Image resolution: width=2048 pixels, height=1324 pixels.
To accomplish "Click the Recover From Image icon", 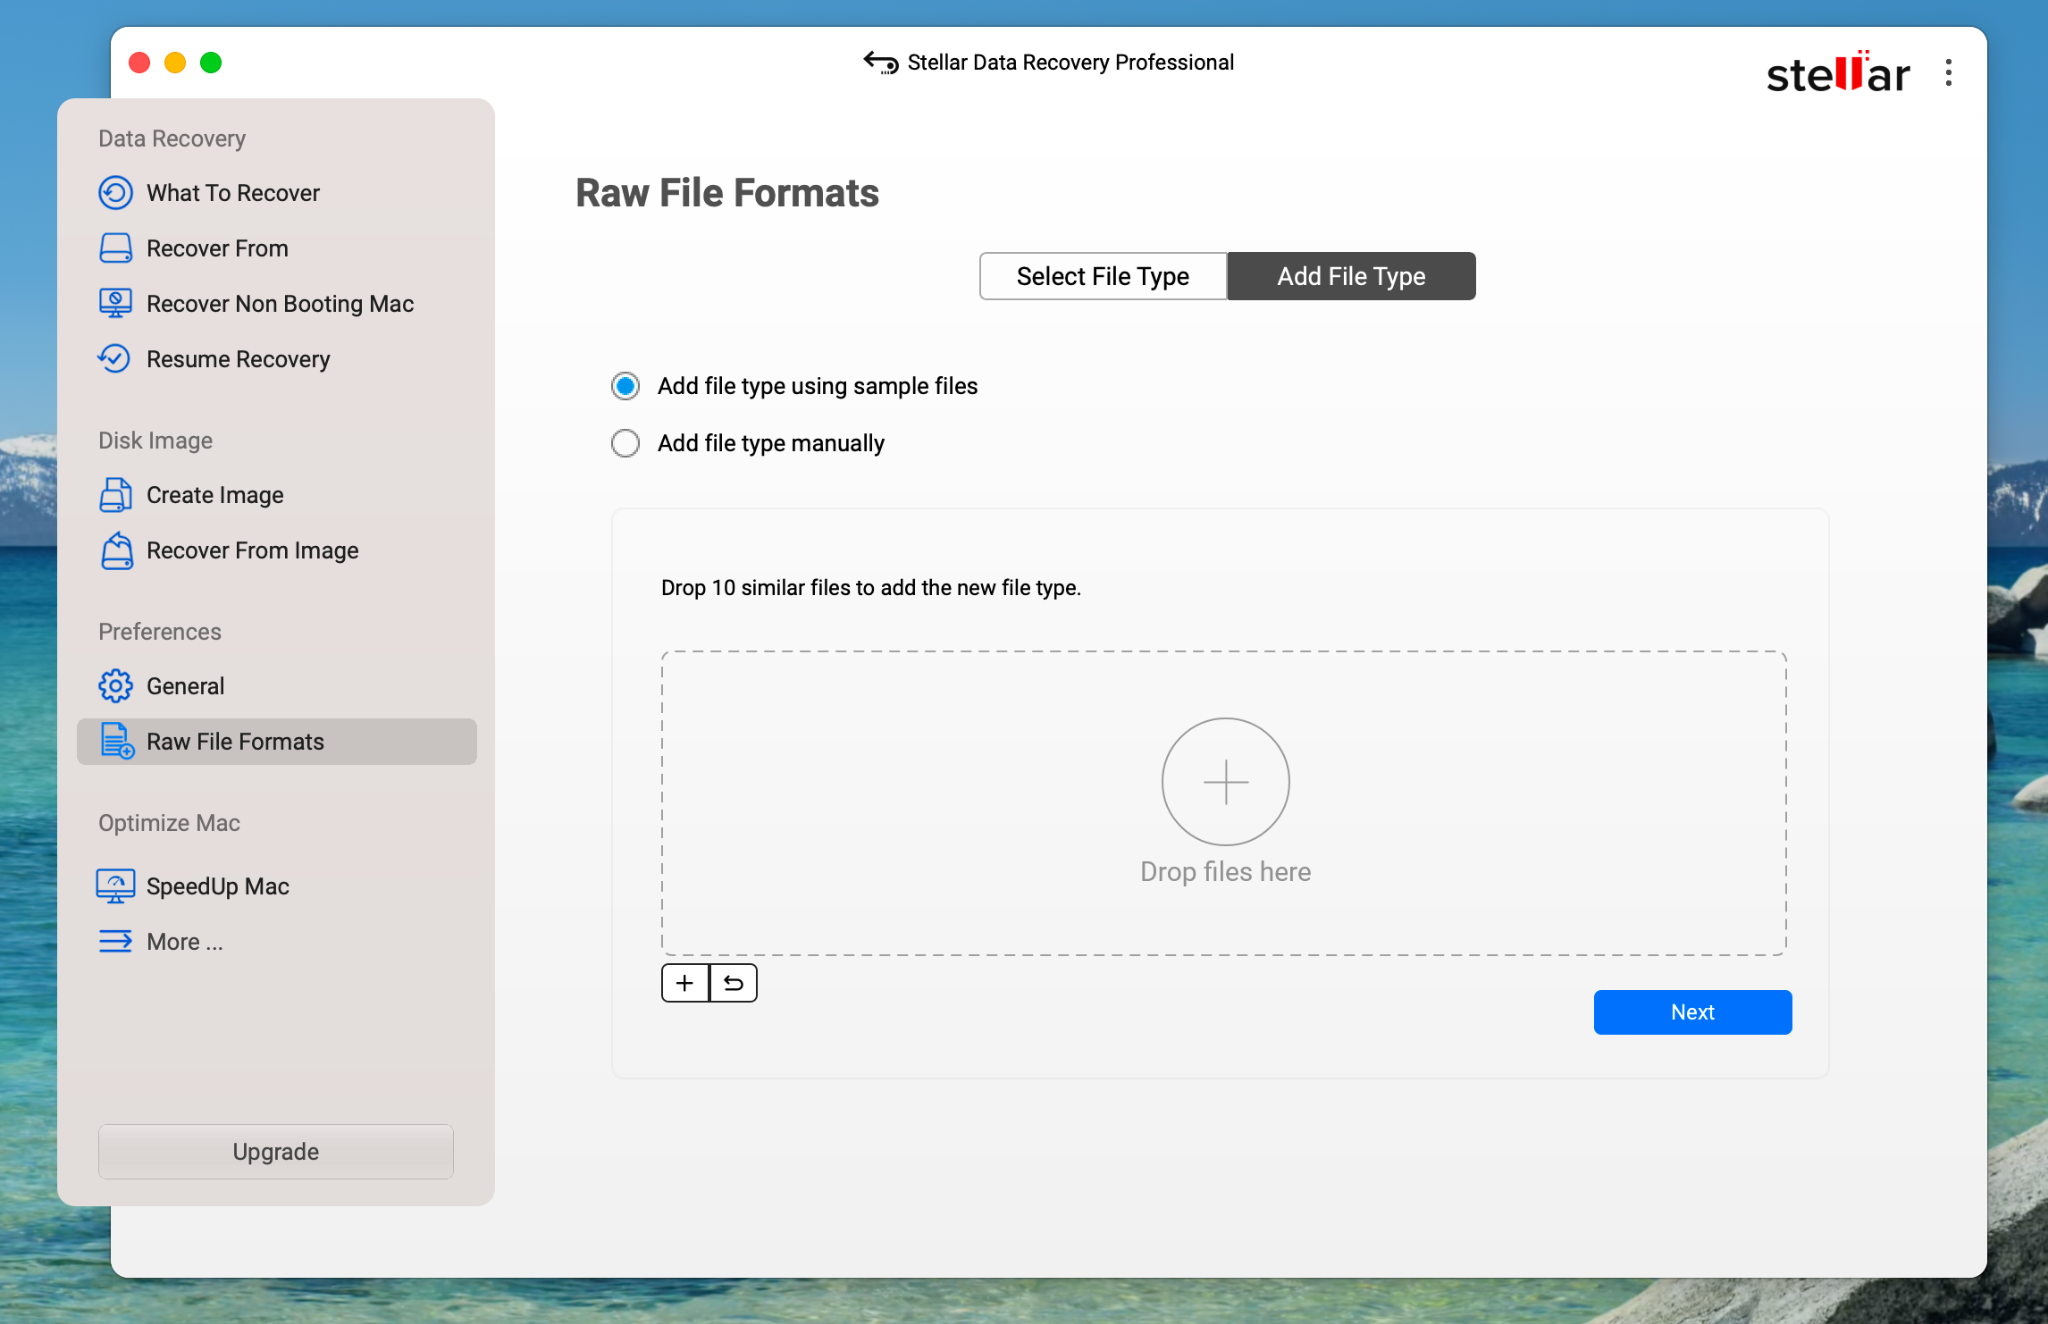I will click(x=117, y=550).
